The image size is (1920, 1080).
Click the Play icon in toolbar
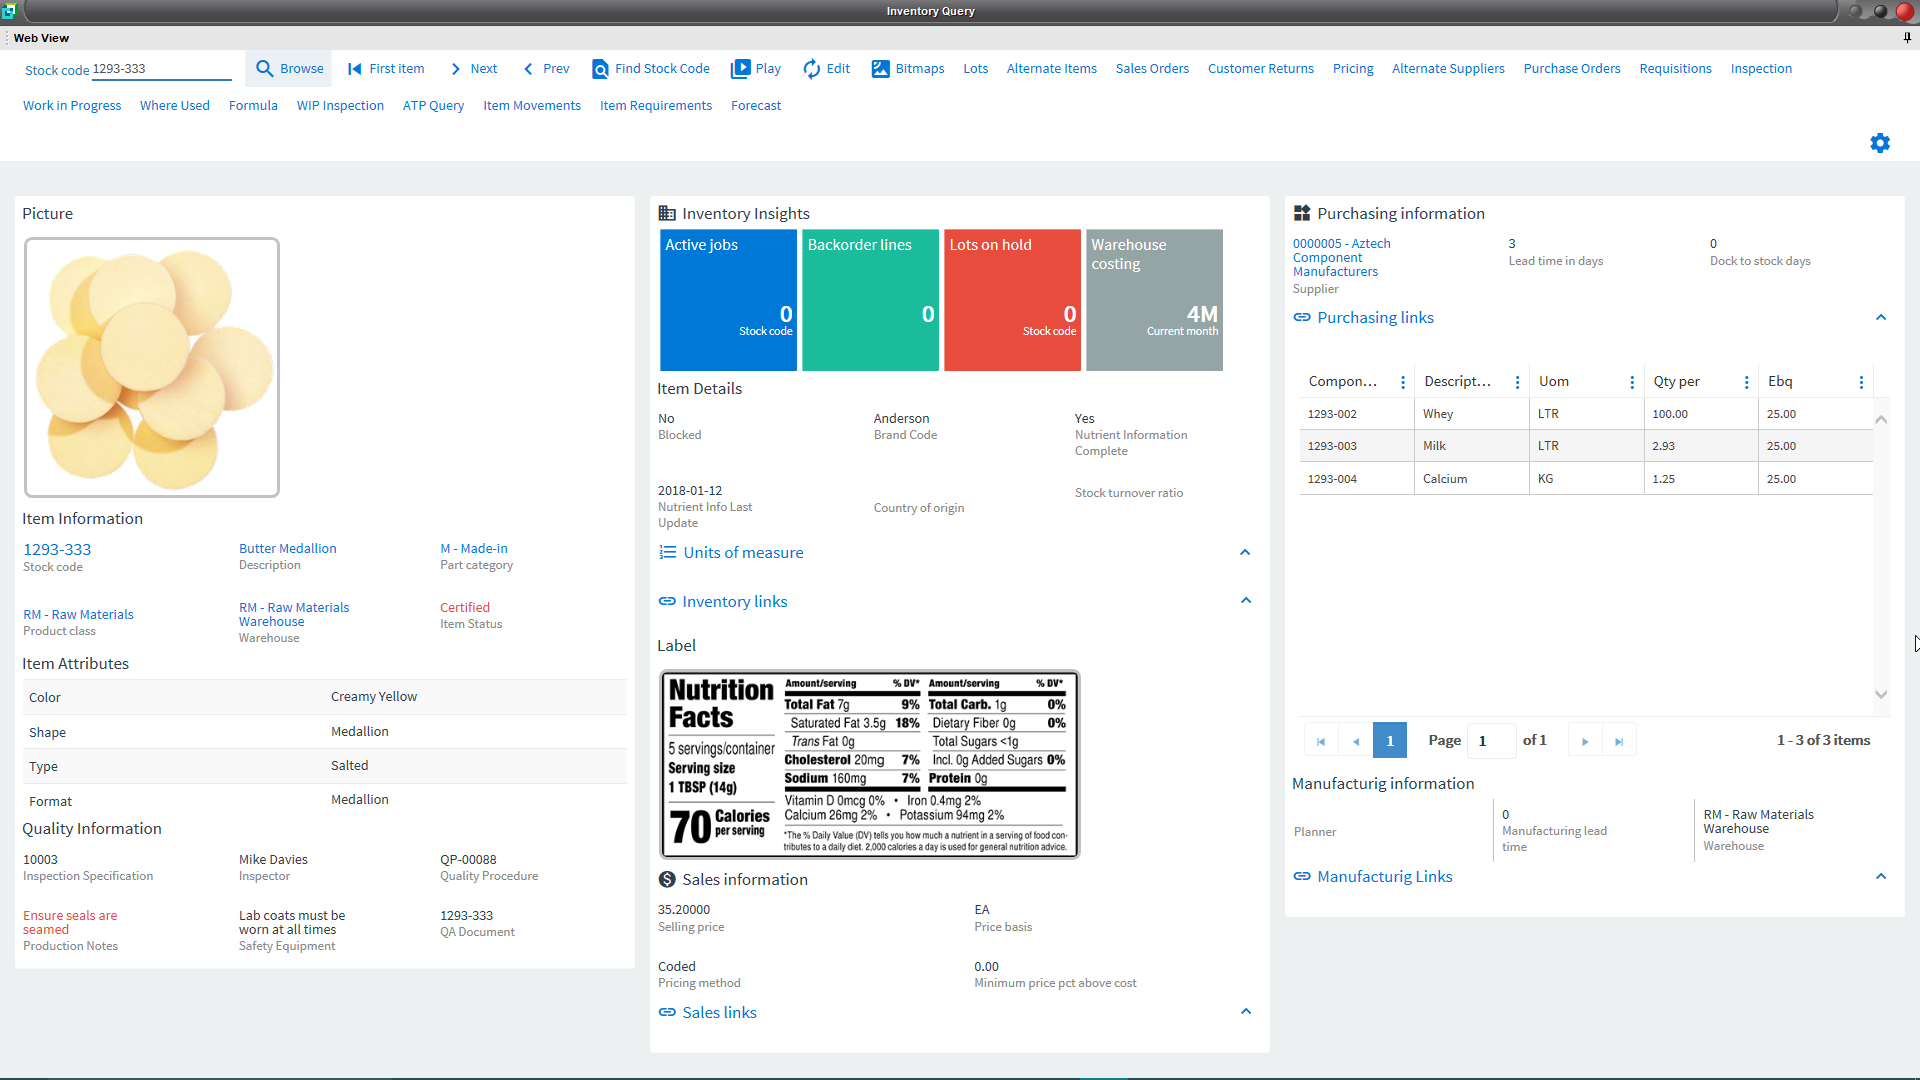point(740,69)
